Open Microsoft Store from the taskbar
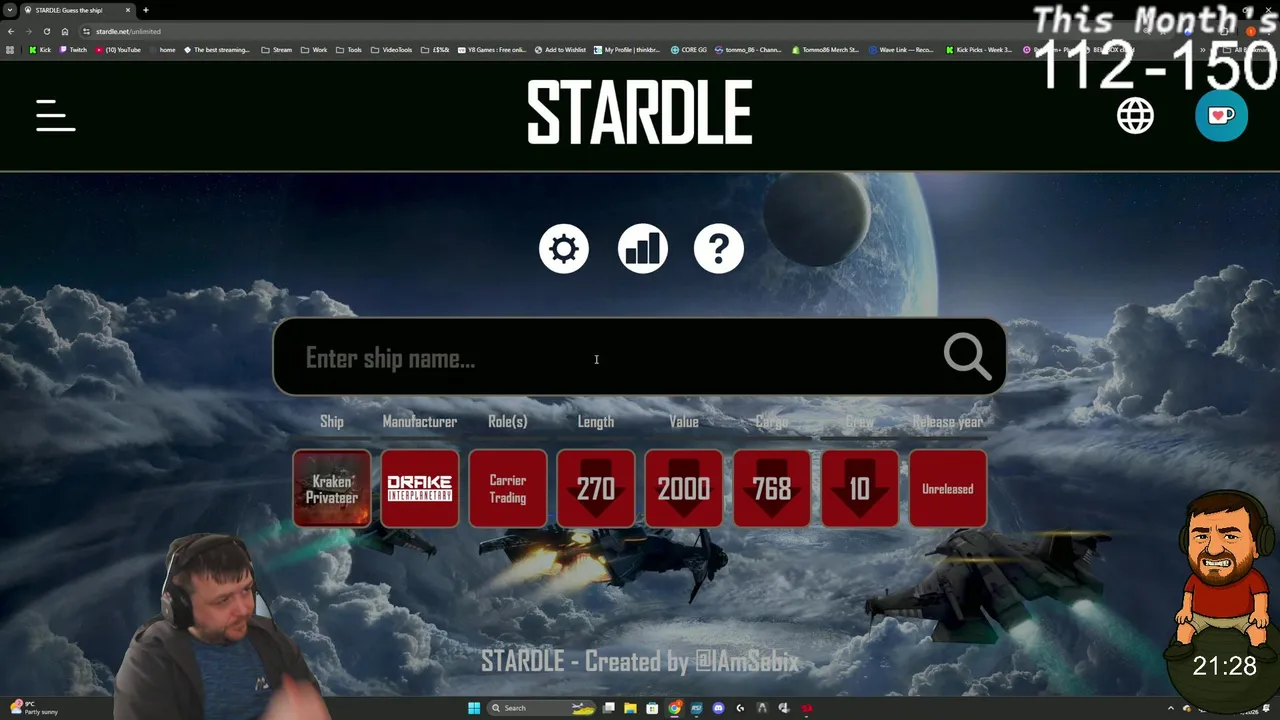Image resolution: width=1280 pixels, height=720 pixels. click(652, 708)
